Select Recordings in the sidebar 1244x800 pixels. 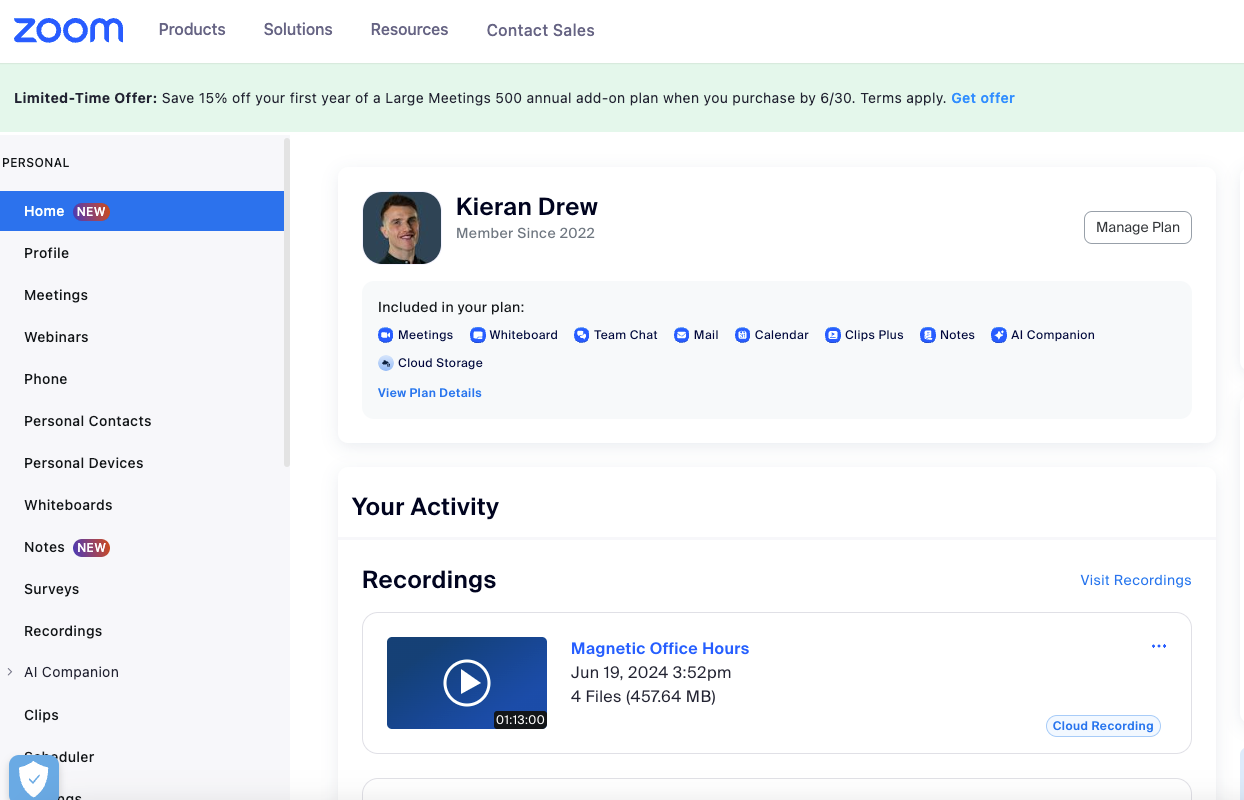(x=63, y=631)
